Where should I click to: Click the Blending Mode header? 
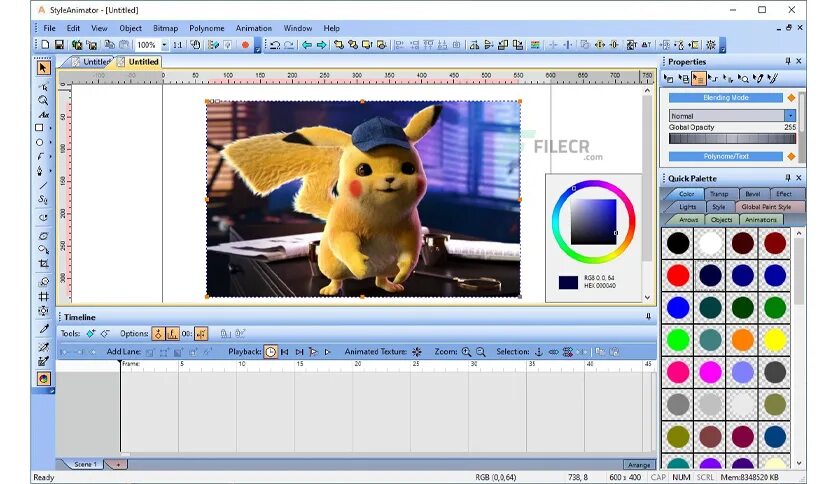click(x=726, y=98)
